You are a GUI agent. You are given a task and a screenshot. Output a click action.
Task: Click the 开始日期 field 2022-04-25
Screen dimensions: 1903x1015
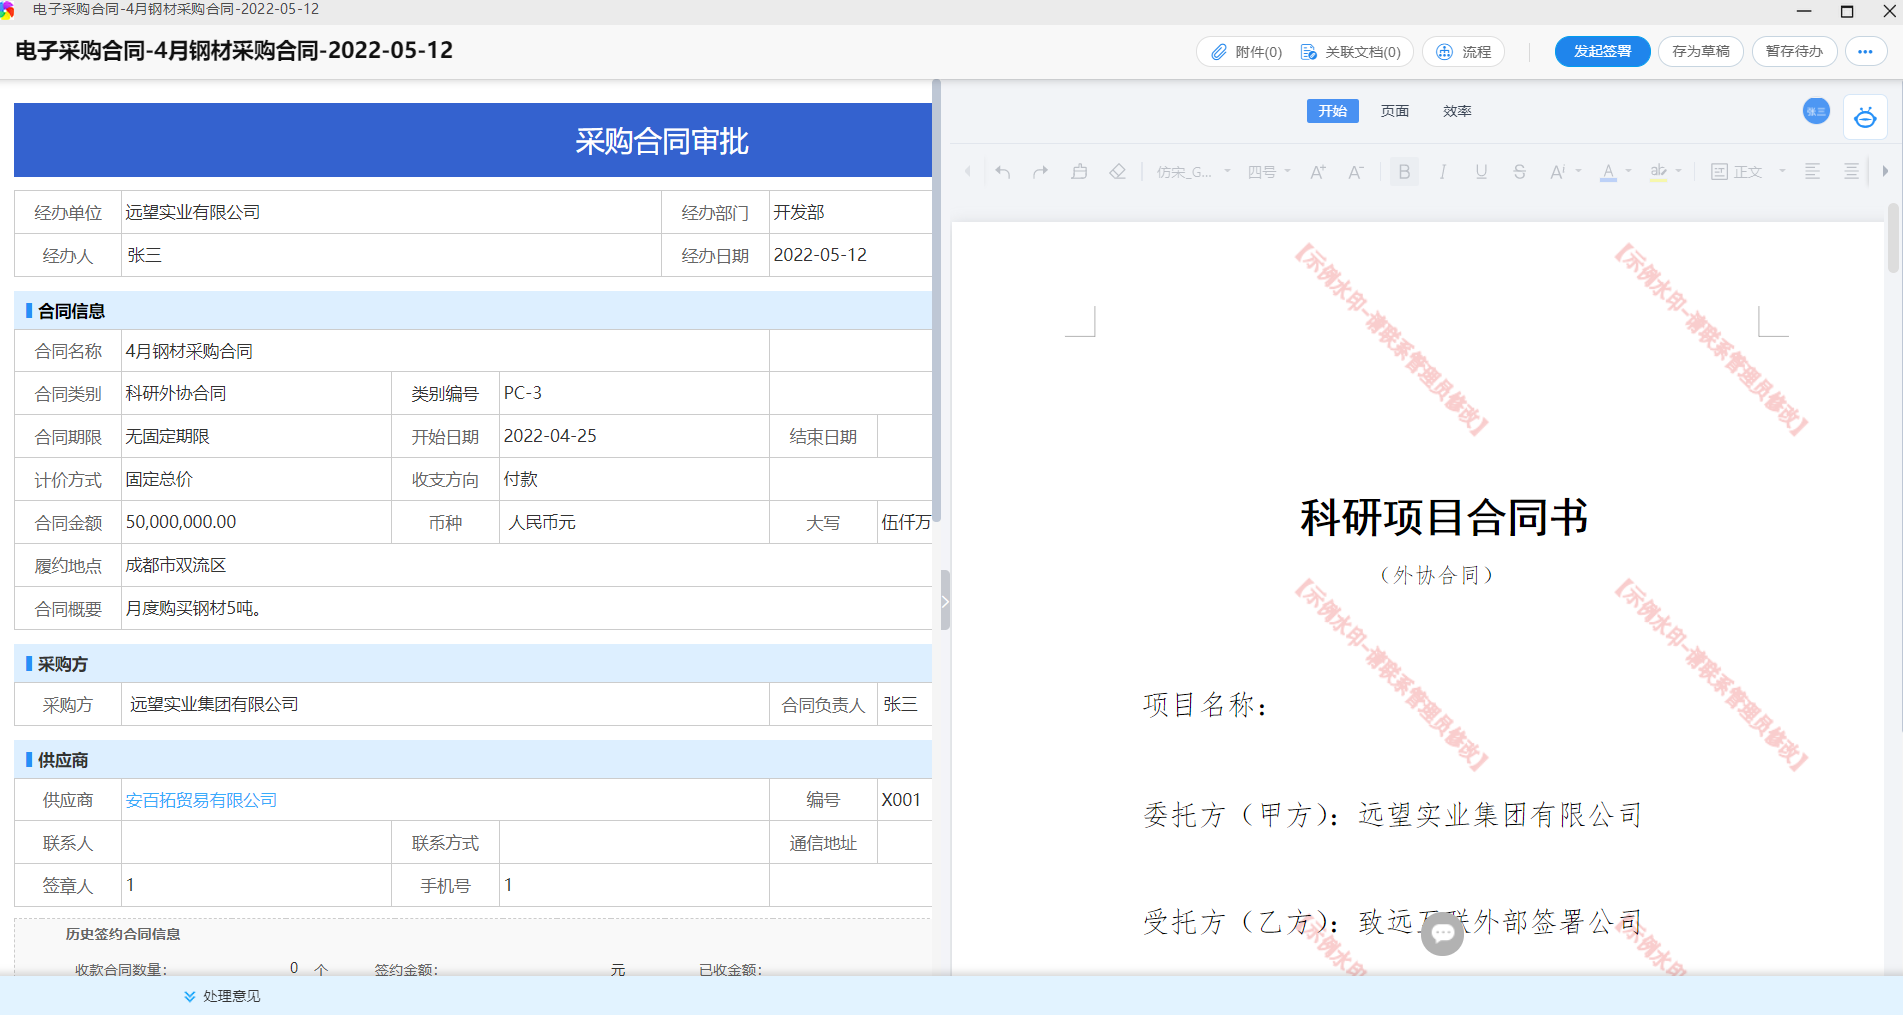point(634,436)
